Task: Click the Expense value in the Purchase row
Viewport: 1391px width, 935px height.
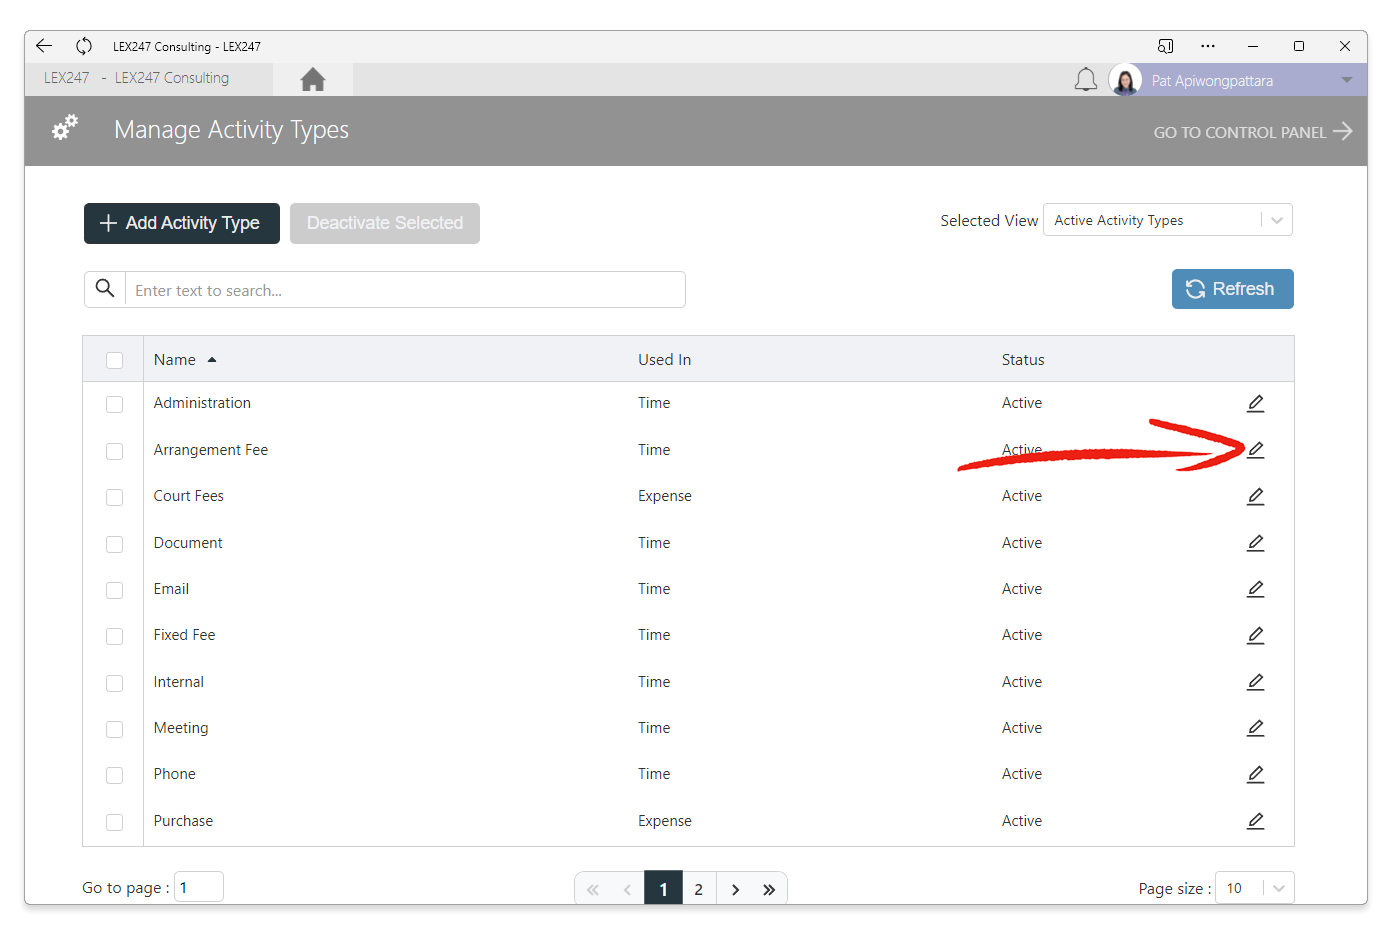Action: point(665,821)
